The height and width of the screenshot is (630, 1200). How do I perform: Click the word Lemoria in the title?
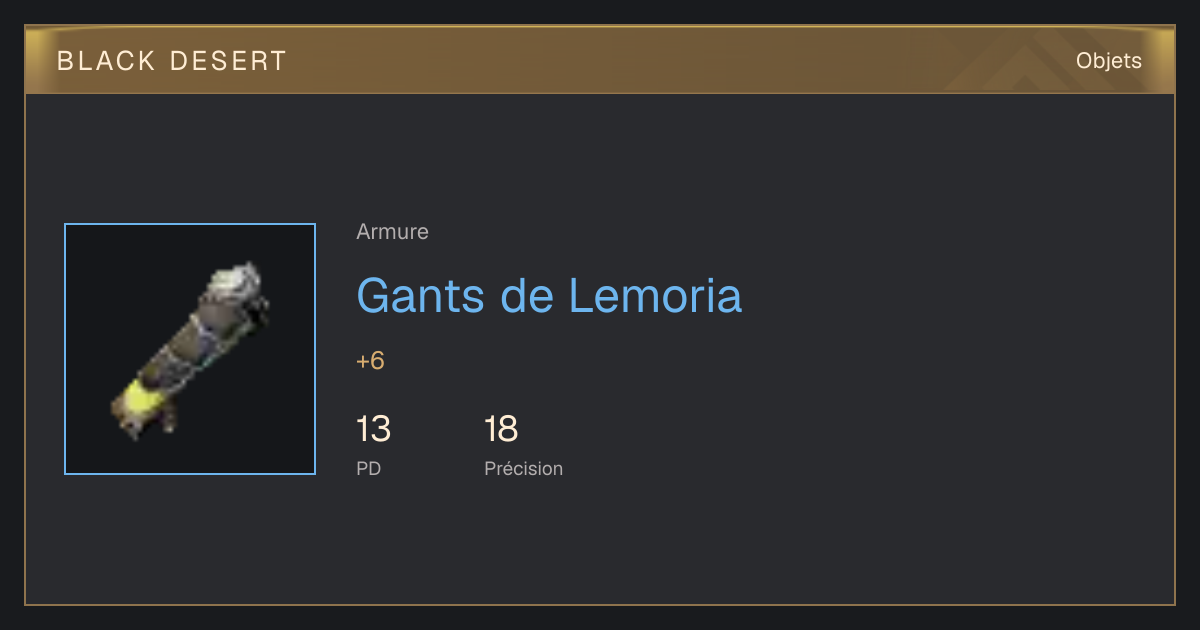[655, 295]
